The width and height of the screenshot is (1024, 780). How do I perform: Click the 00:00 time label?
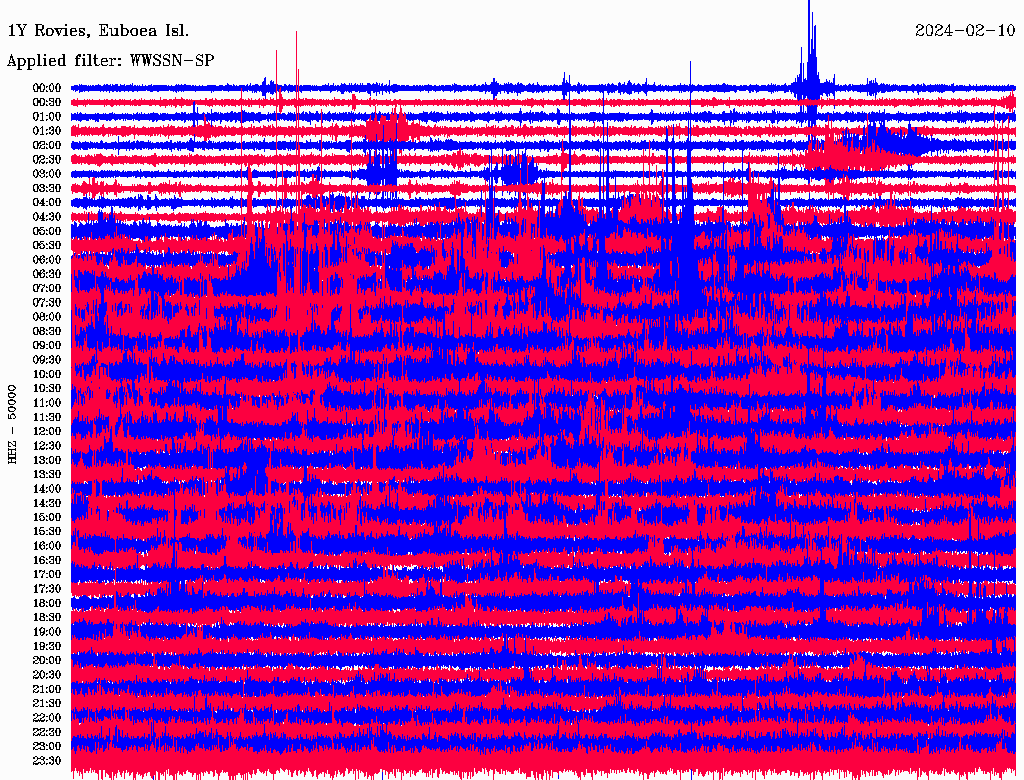click(x=47, y=88)
